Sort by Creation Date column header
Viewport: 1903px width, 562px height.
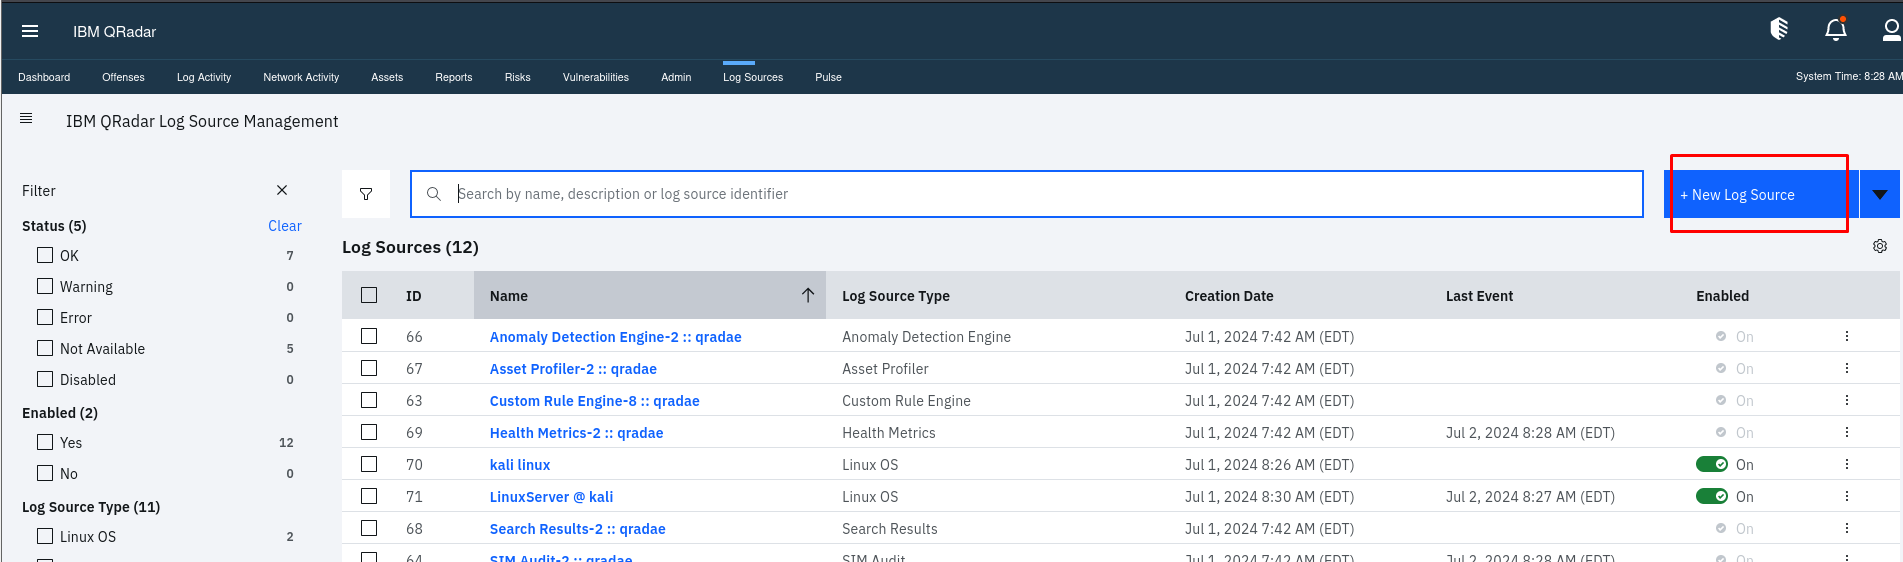point(1229,296)
